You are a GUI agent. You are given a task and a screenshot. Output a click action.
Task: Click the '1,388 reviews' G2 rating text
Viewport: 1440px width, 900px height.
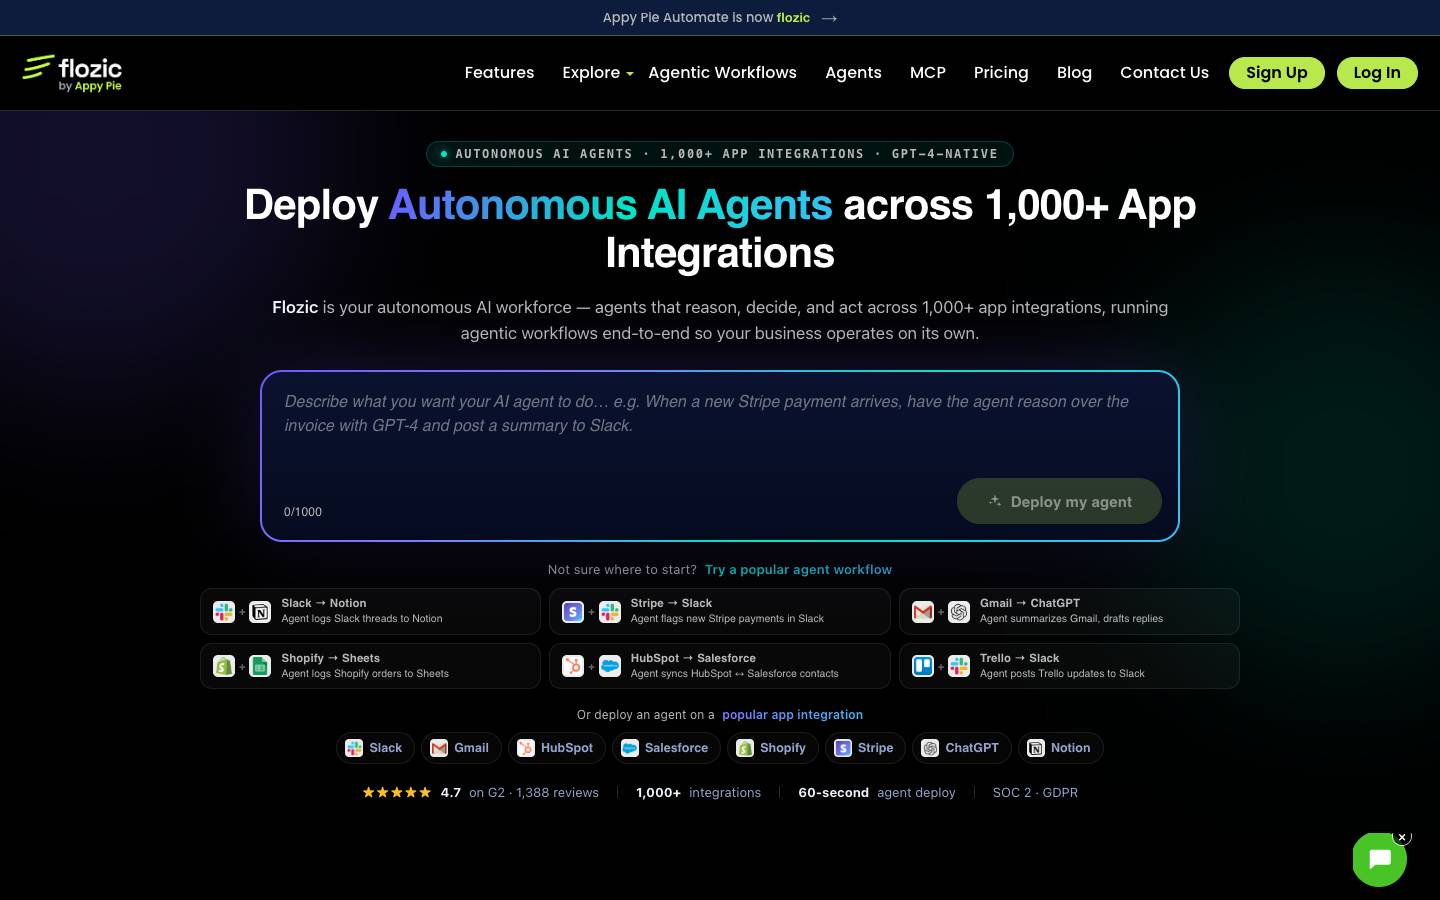click(x=557, y=793)
